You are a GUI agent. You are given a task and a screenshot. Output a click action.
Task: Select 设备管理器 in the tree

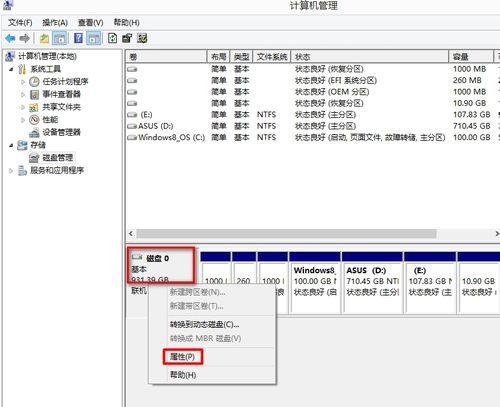(61, 132)
